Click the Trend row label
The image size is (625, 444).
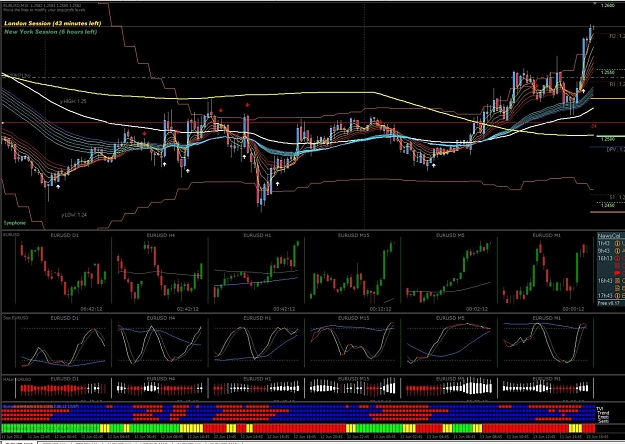point(602,412)
